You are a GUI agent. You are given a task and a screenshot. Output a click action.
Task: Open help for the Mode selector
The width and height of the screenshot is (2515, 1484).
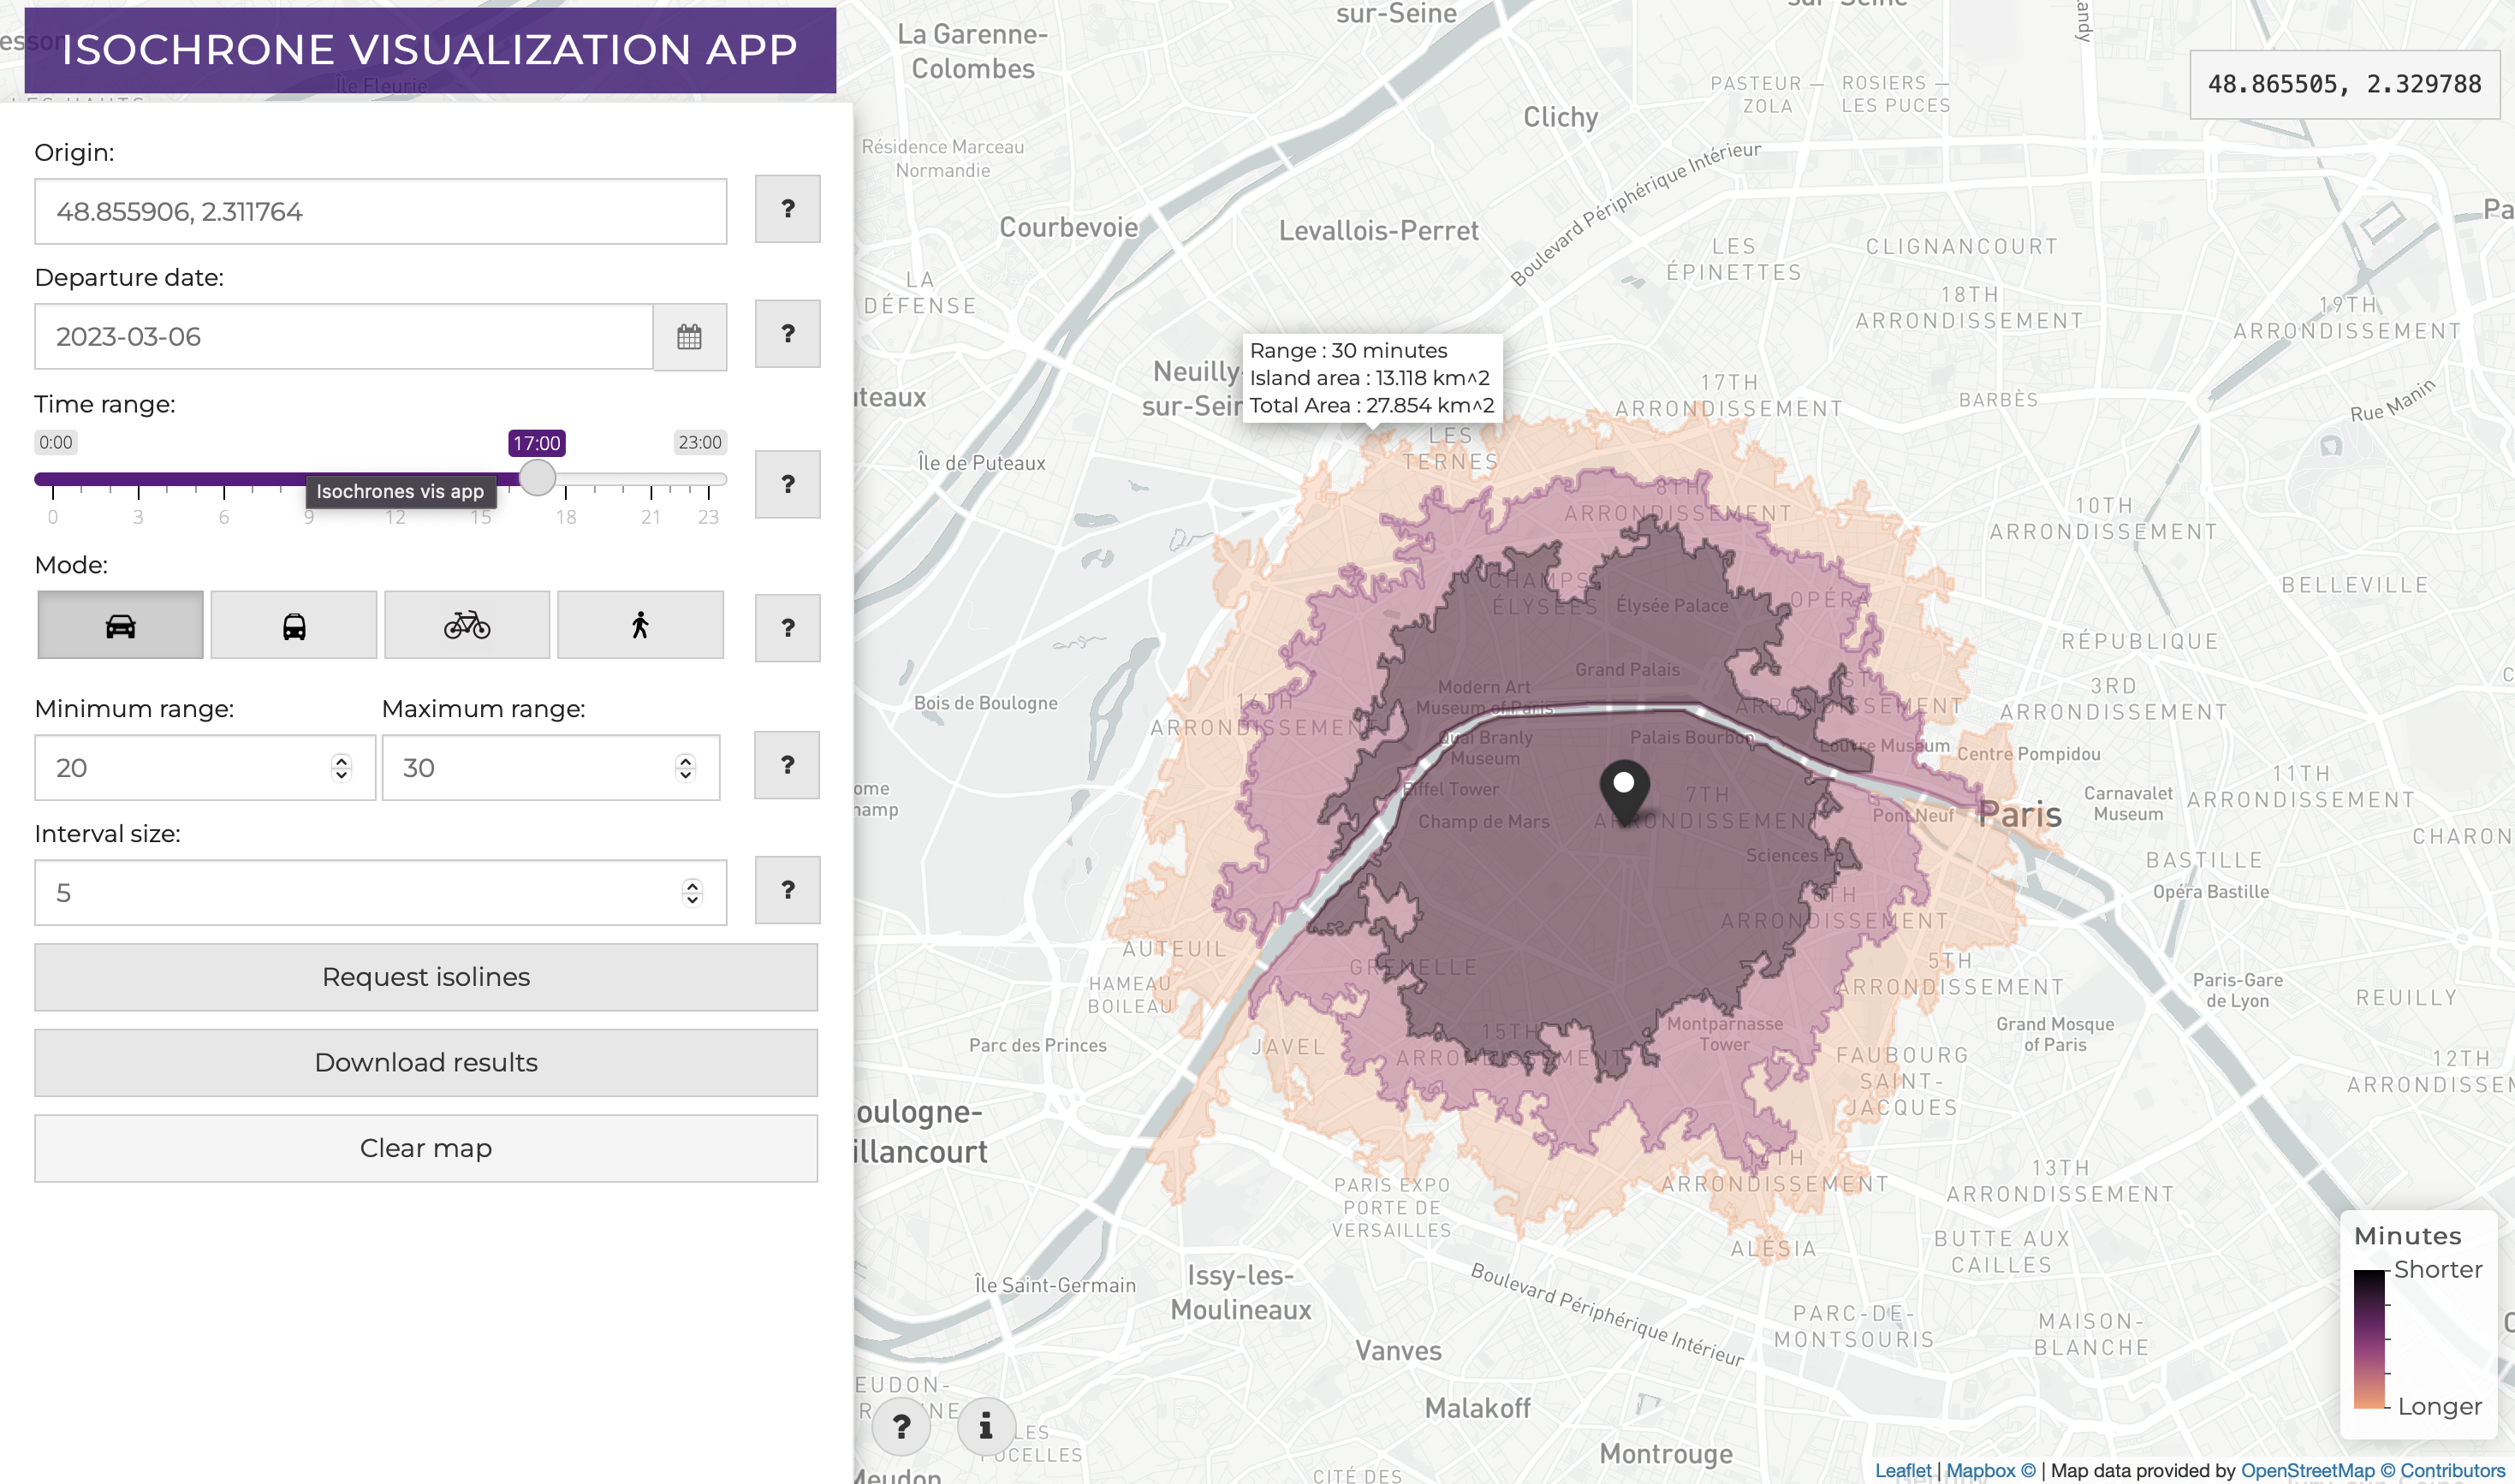click(788, 628)
